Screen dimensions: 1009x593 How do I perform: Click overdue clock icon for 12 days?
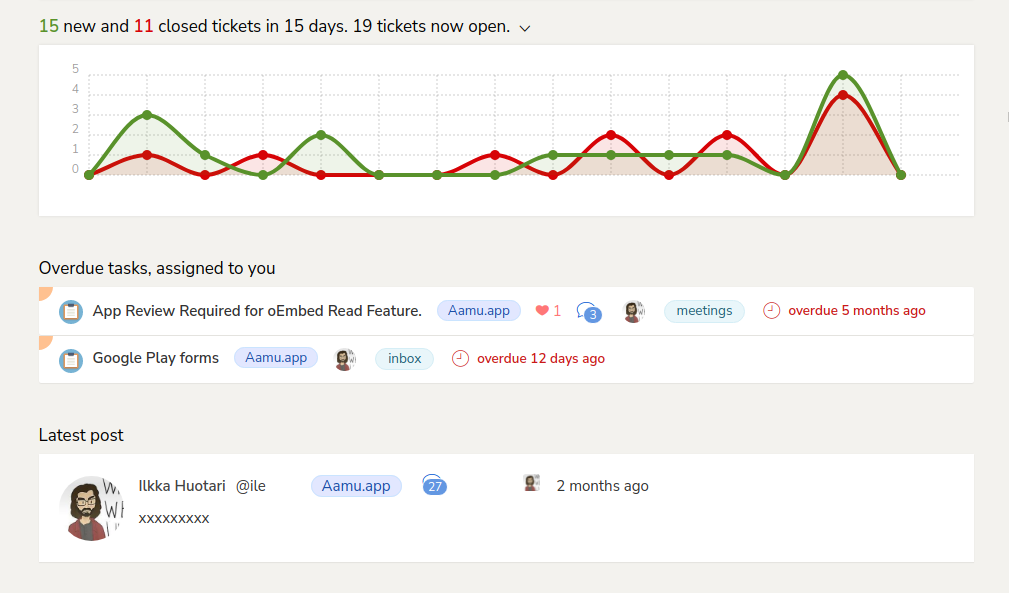coord(460,358)
